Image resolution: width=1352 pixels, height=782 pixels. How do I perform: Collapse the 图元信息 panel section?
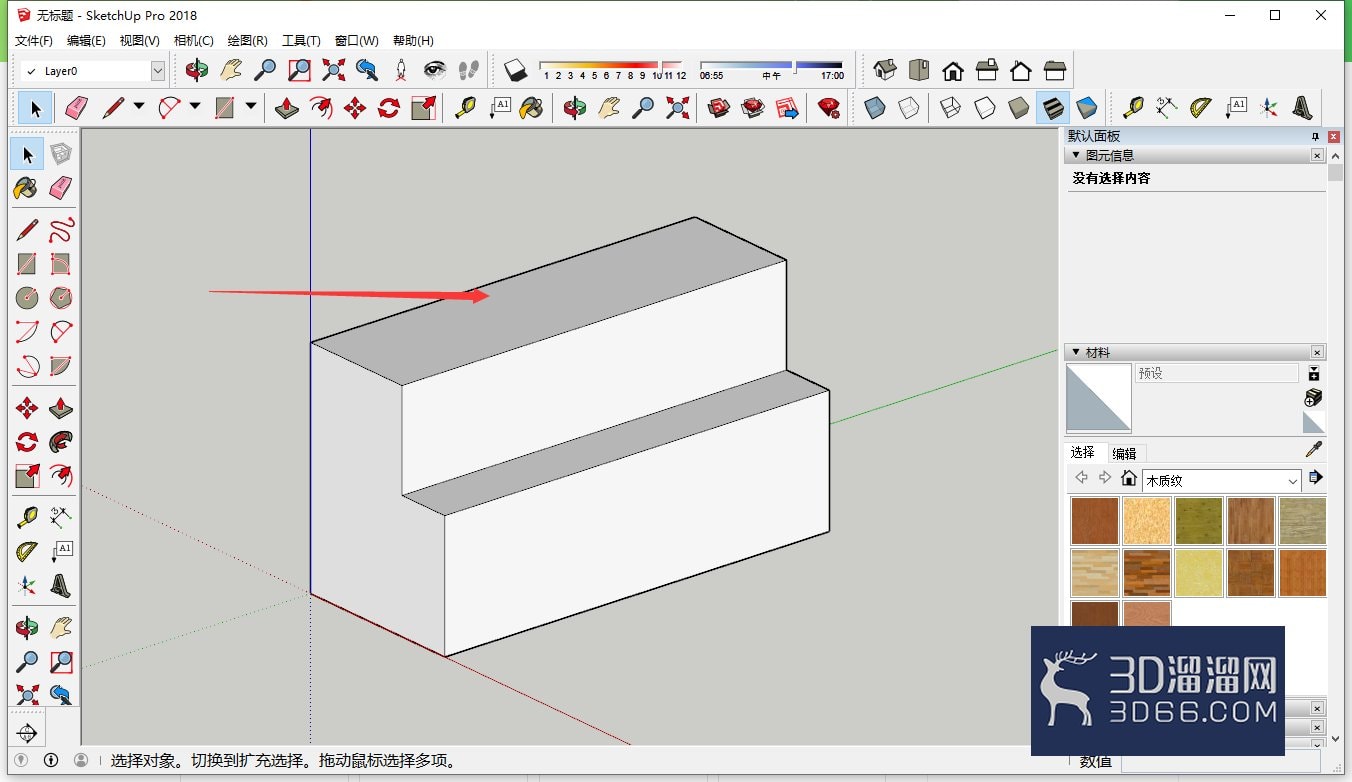(x=1076, y=155)
